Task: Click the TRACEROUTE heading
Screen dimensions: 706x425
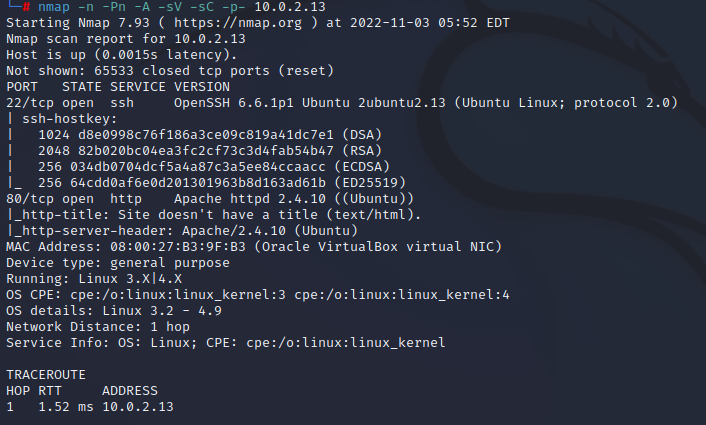Action: (x=46, y=375)
